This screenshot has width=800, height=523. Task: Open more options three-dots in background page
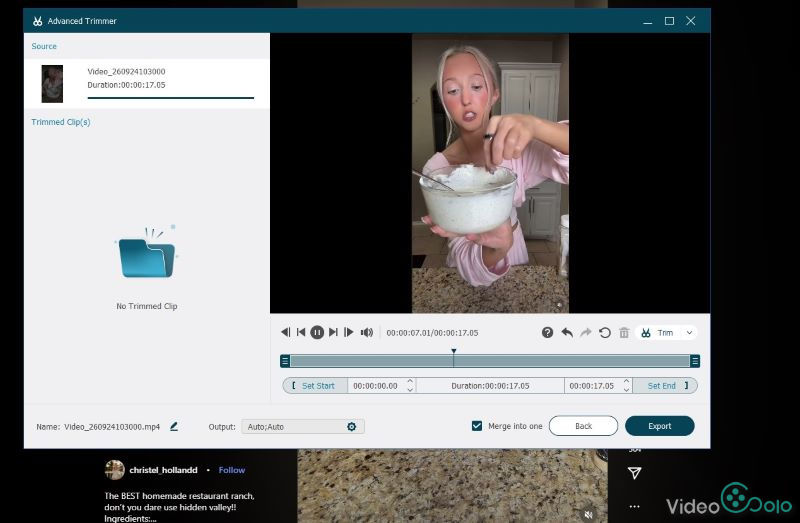pos(634,507)
